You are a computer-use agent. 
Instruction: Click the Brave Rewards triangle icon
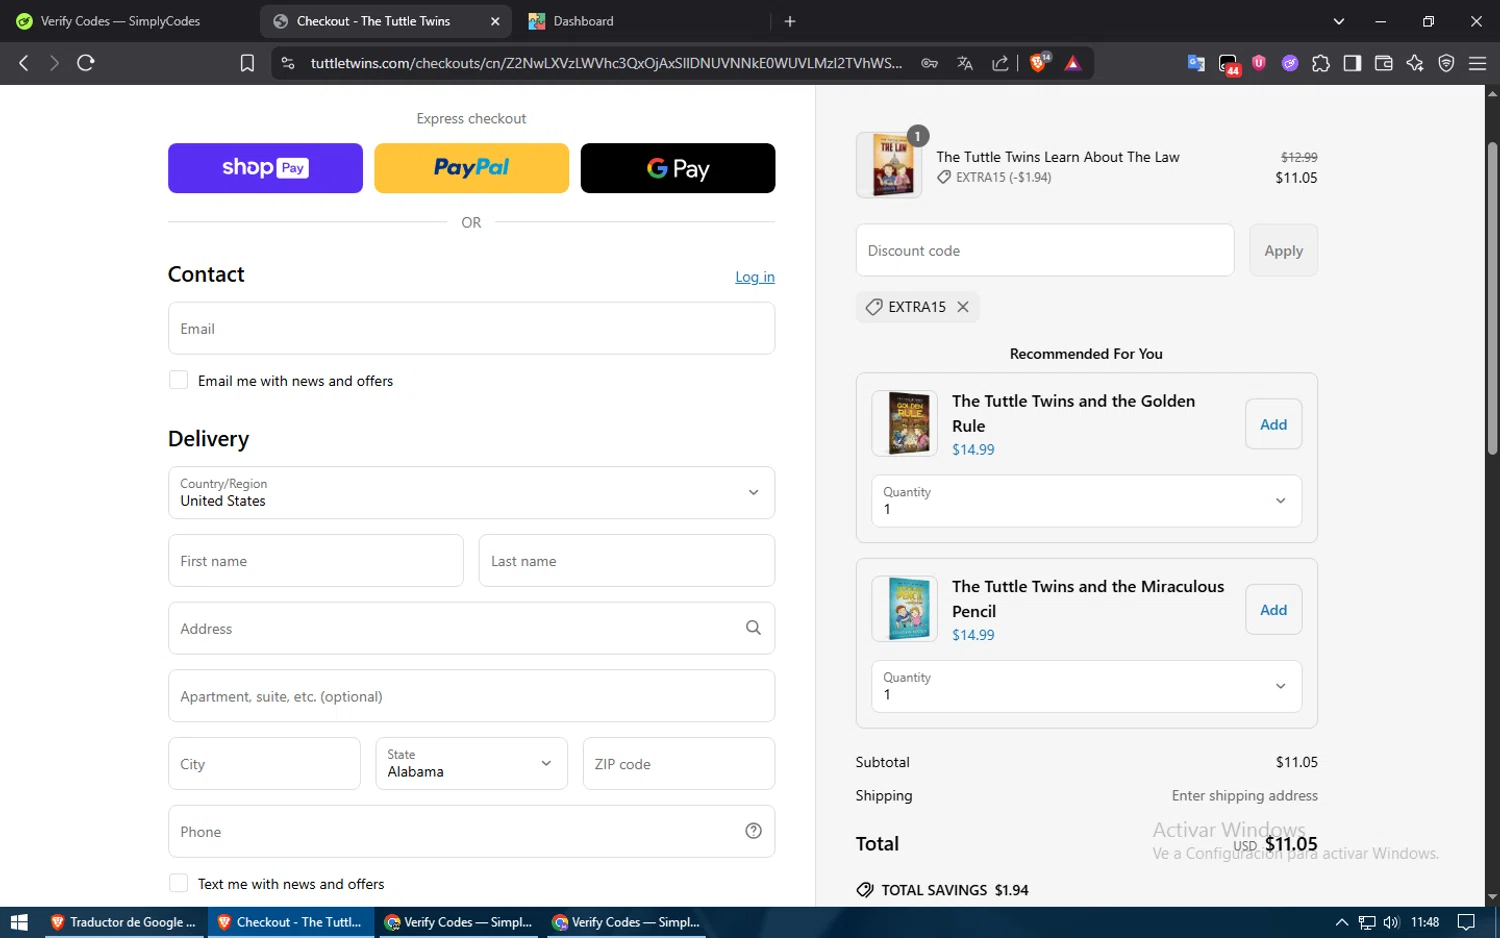[x=1073, y=63]
